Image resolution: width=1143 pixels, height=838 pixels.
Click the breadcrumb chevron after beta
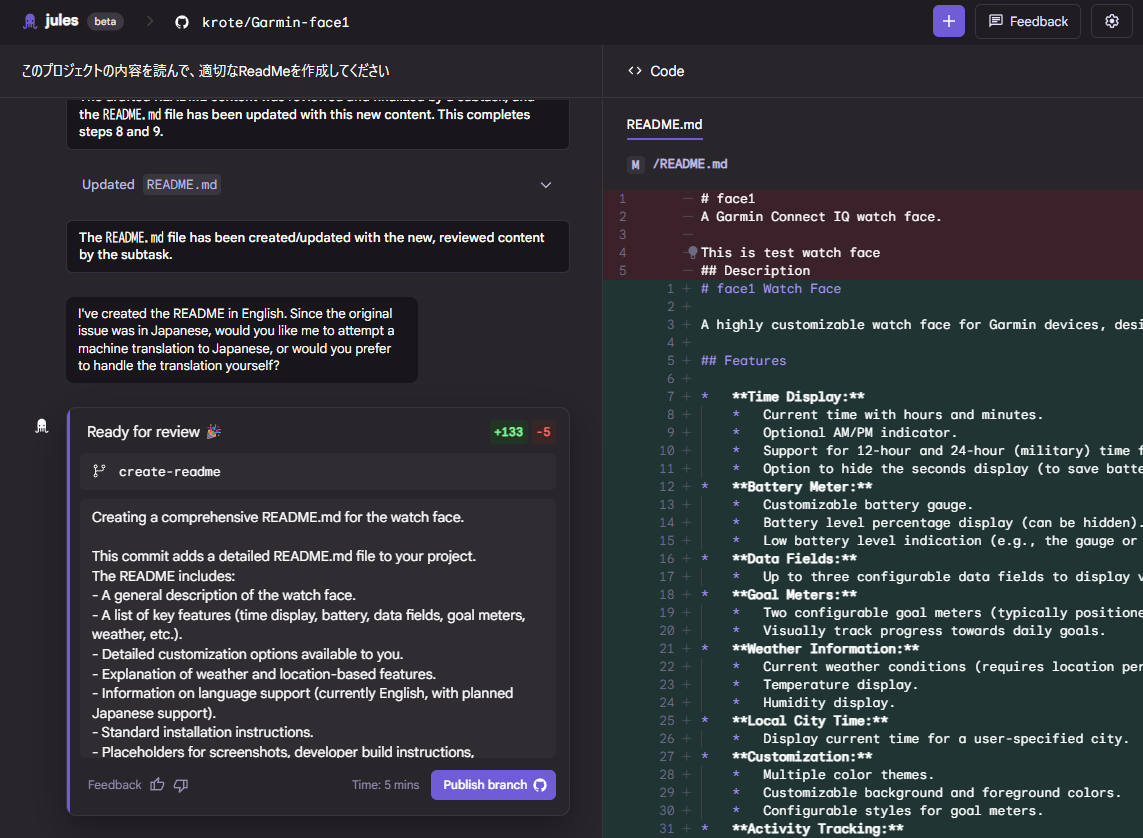click(149, 22)
